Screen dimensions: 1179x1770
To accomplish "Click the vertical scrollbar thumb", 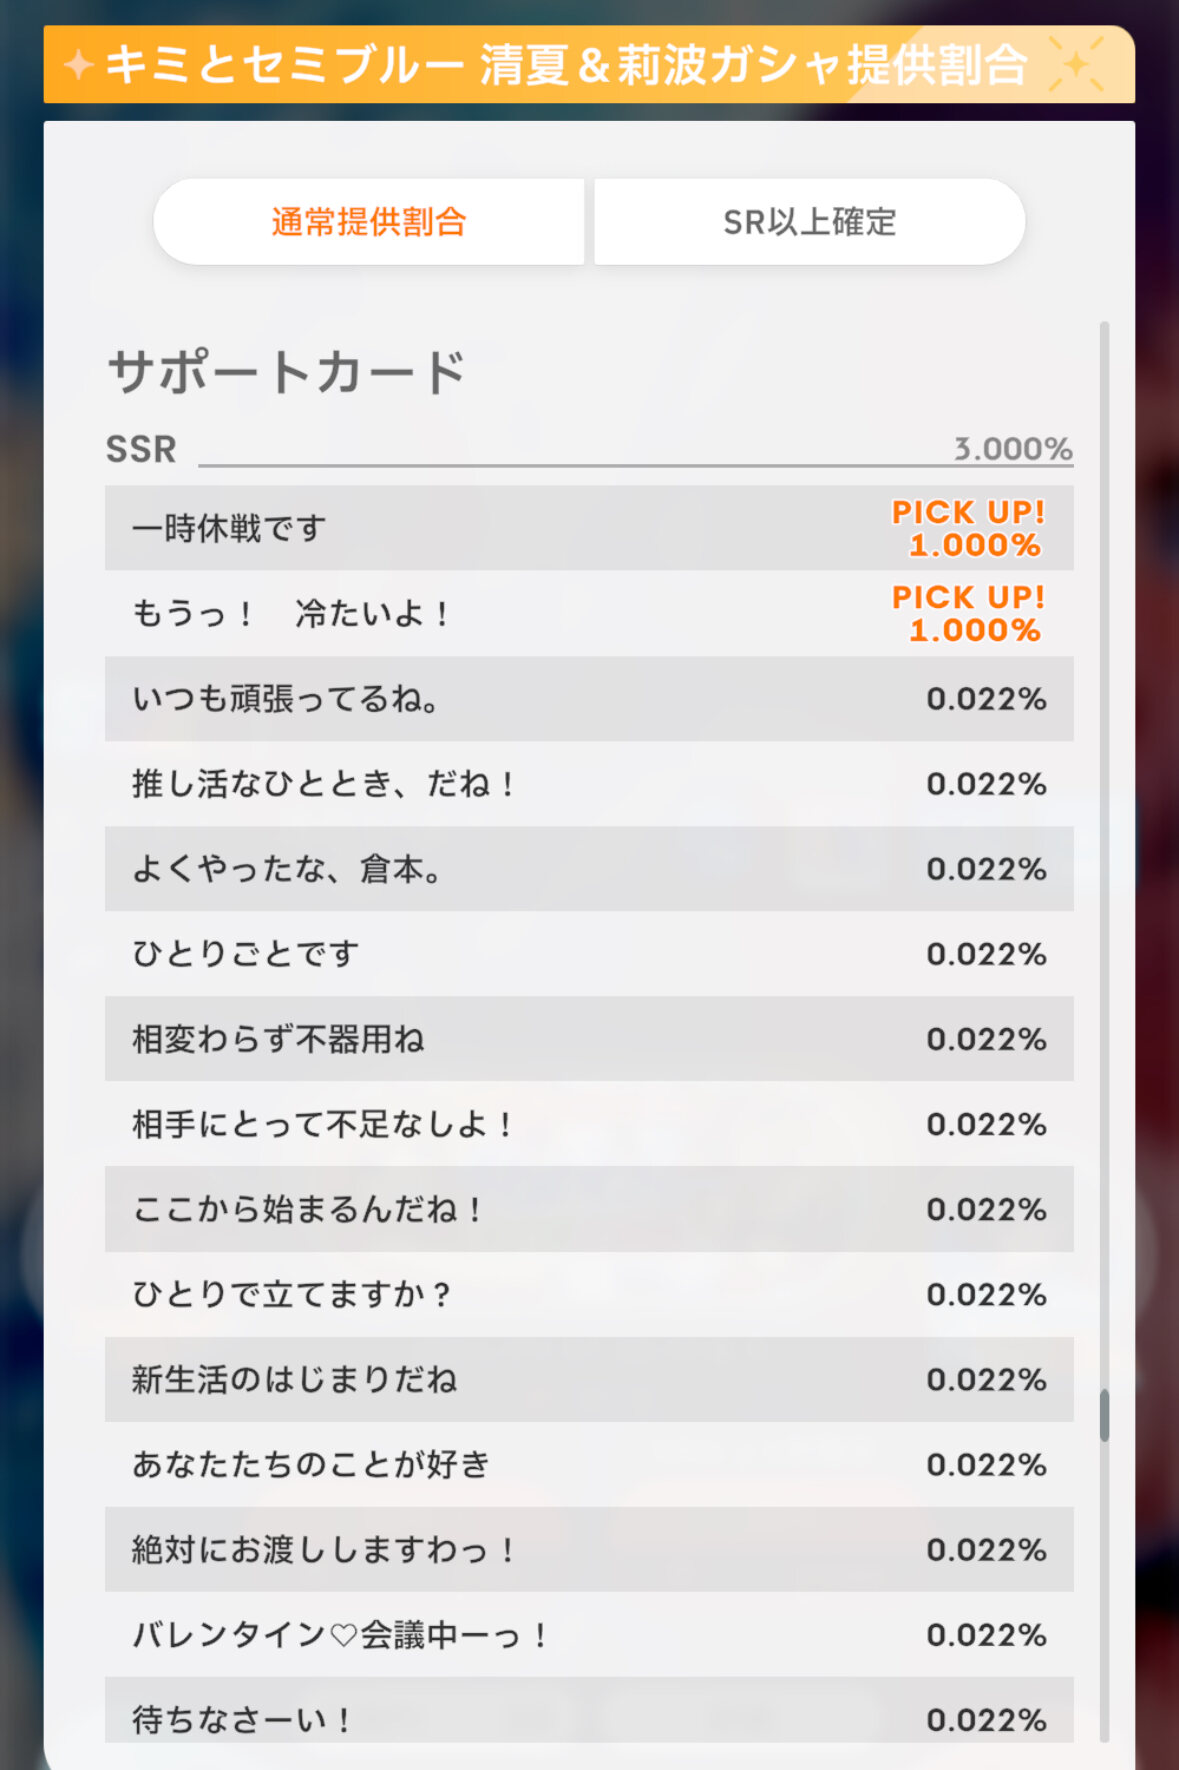I will coord(1104,1415).
